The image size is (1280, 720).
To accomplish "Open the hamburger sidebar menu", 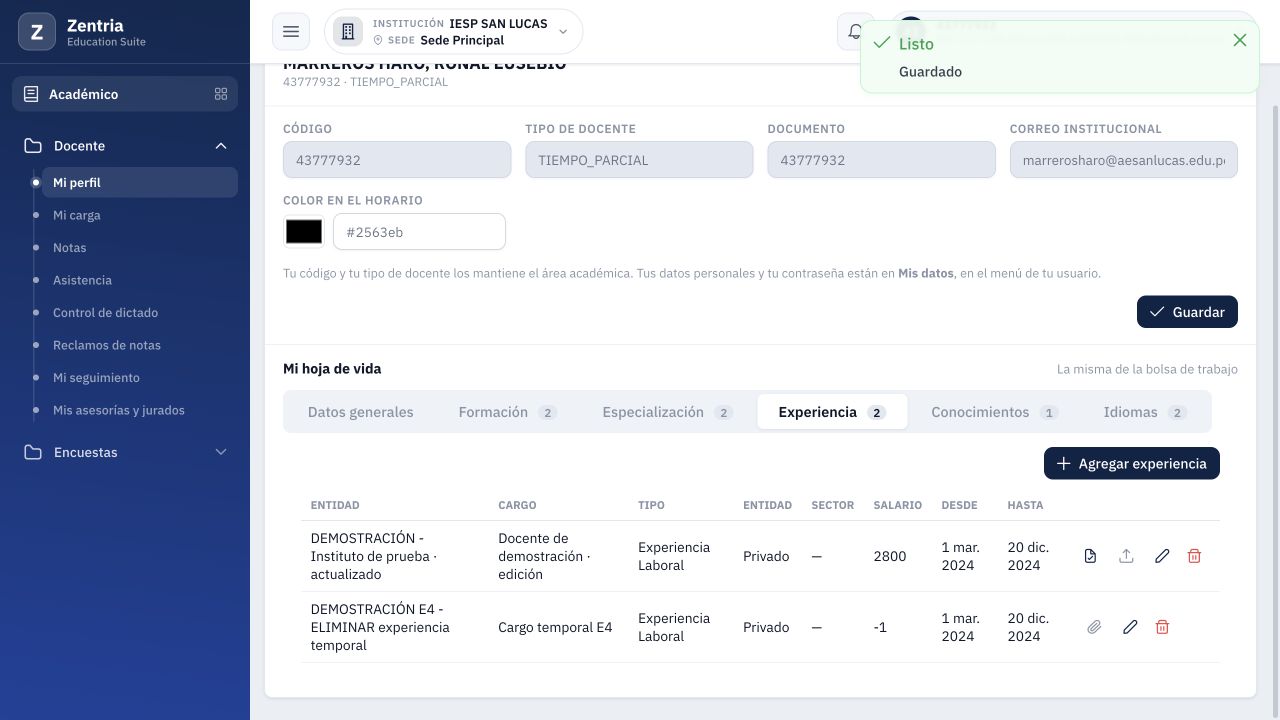I will (x=291, y=32).
